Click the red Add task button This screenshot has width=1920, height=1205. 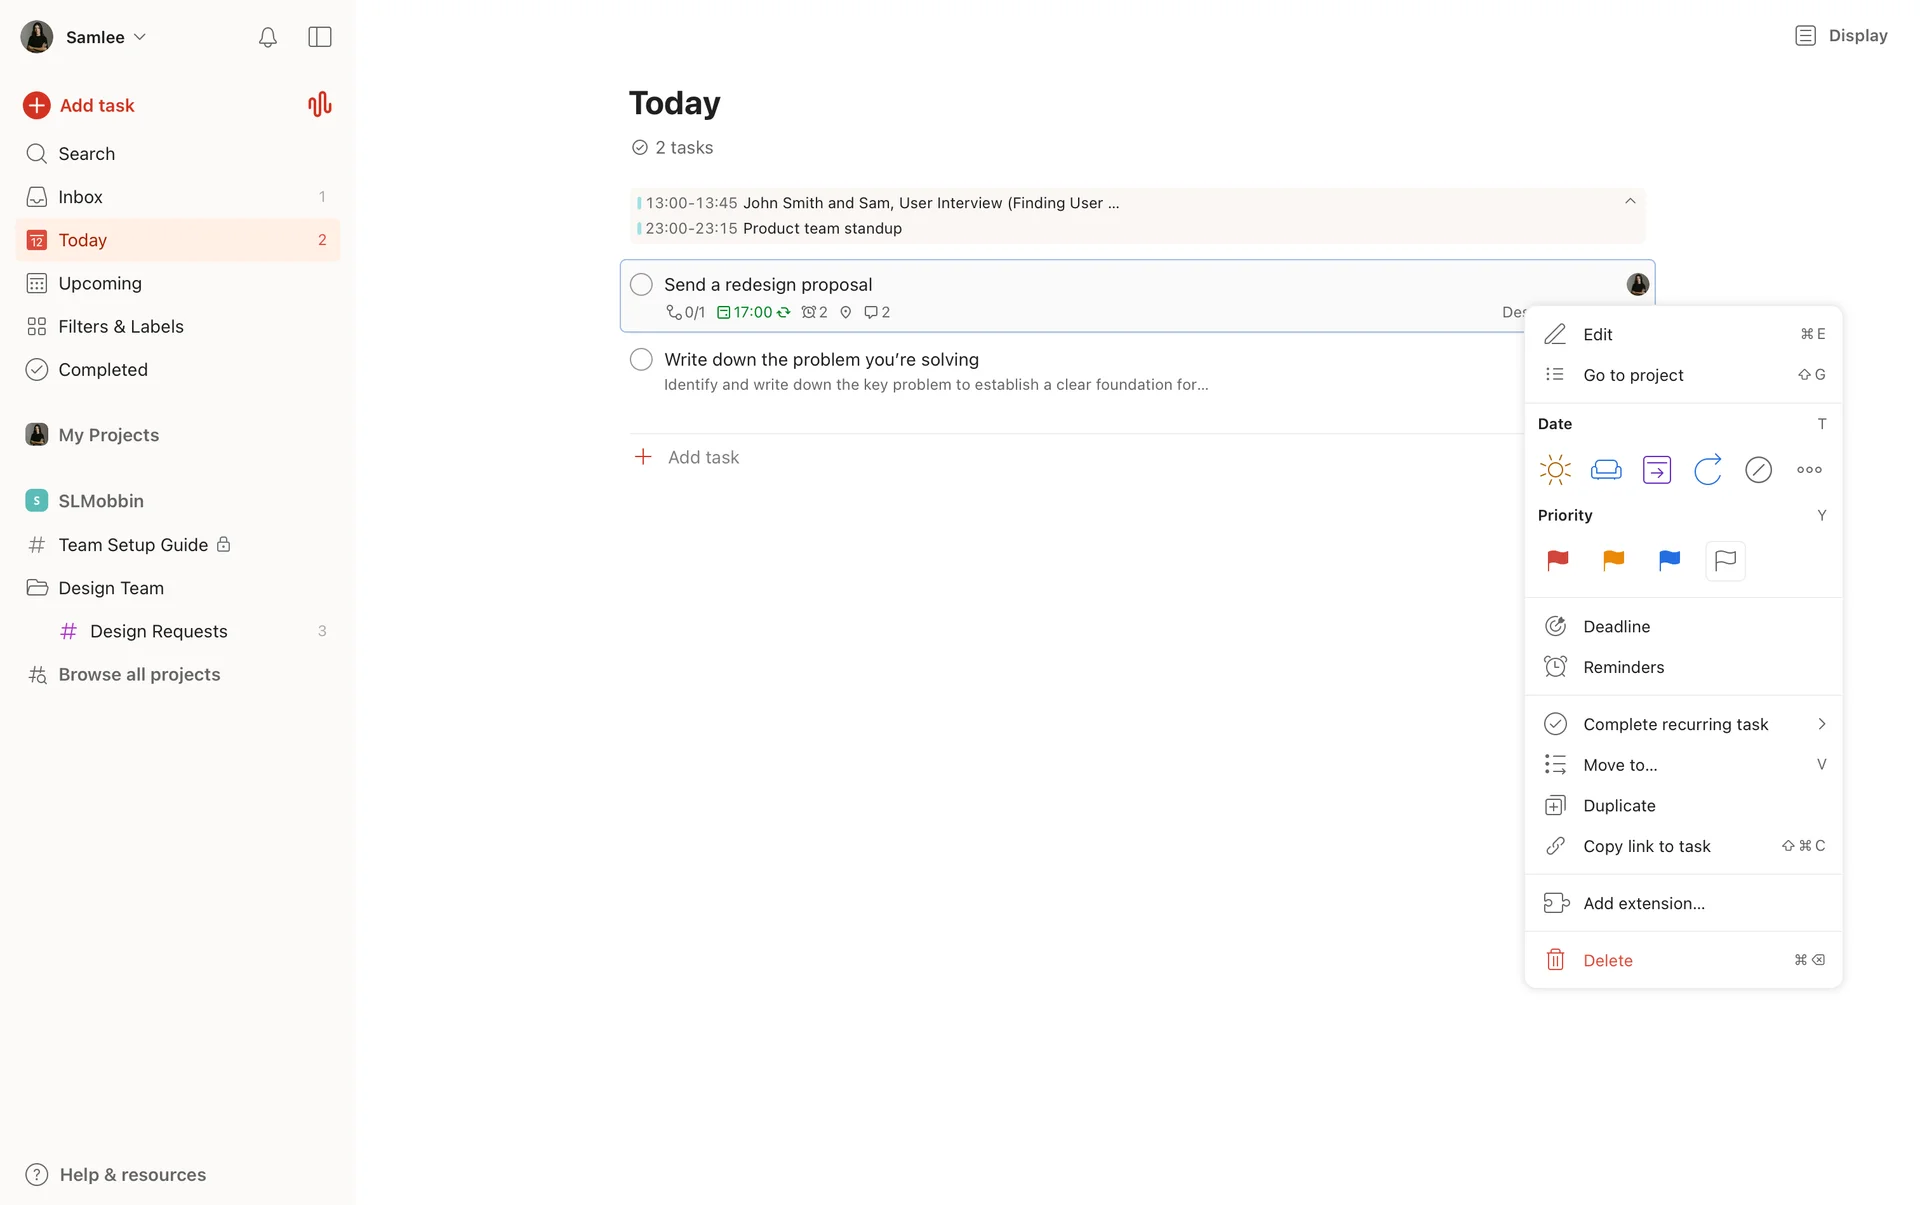tap(79, 105)
